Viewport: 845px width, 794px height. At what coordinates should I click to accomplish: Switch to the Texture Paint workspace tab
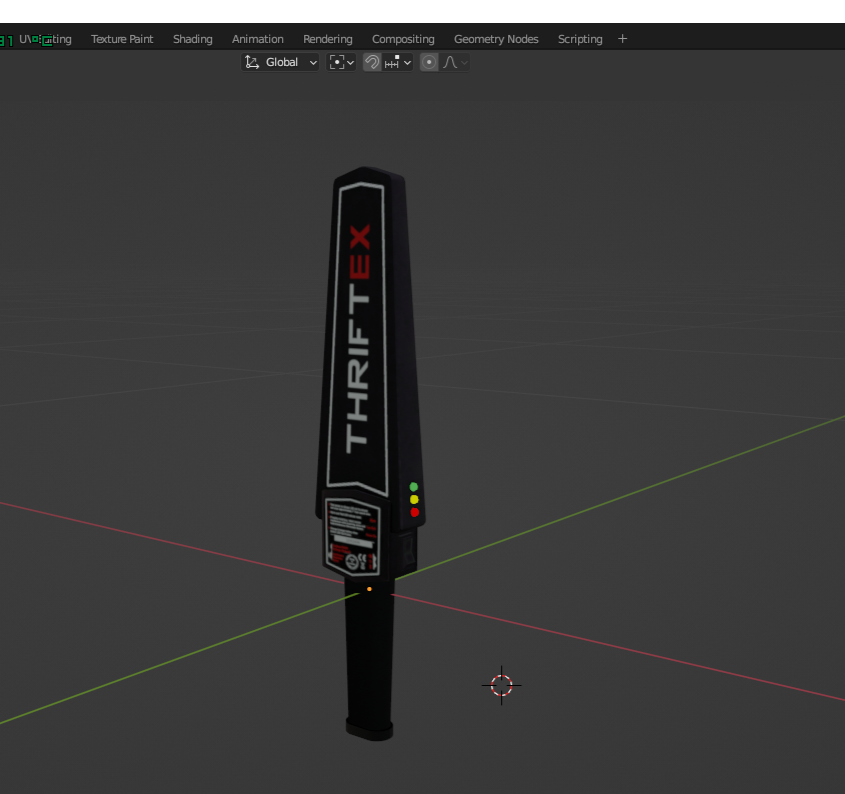(x=122, y=39)
